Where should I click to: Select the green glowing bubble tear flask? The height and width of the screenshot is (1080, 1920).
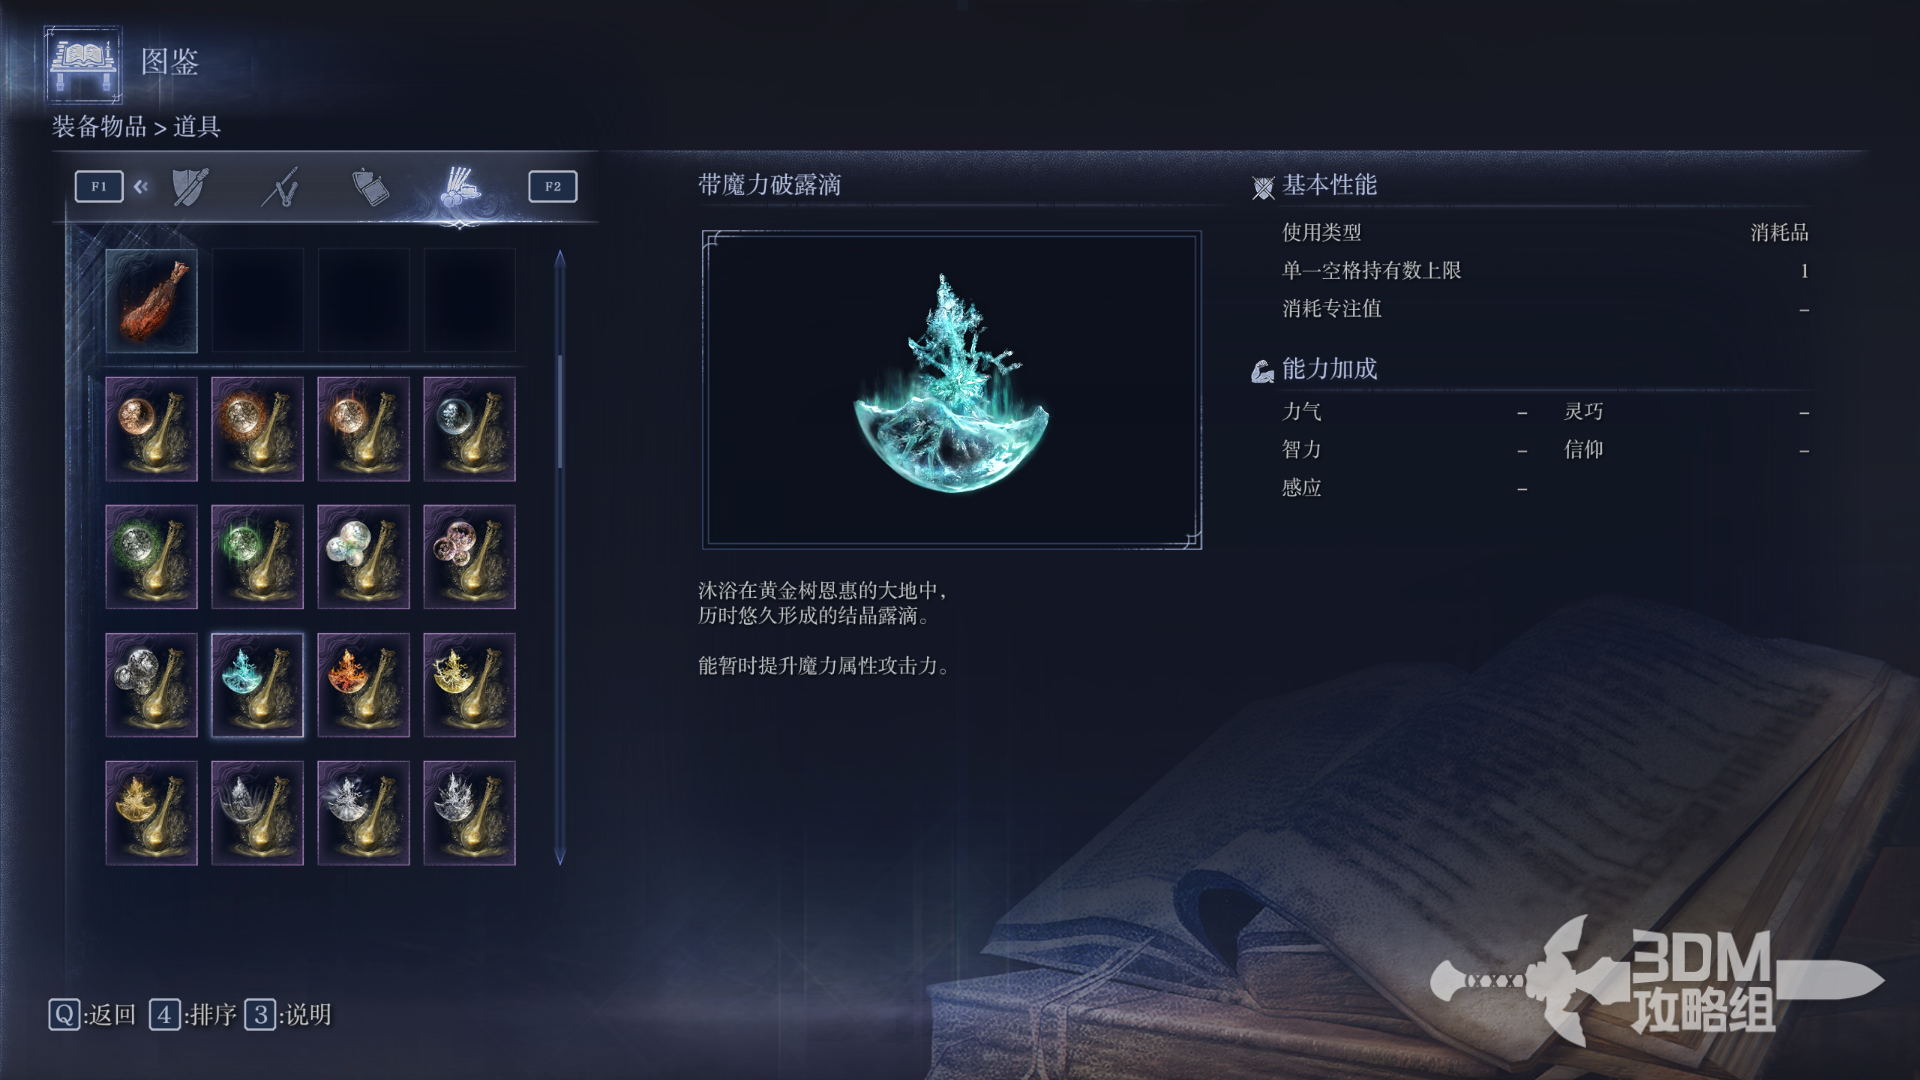point(152,557)
